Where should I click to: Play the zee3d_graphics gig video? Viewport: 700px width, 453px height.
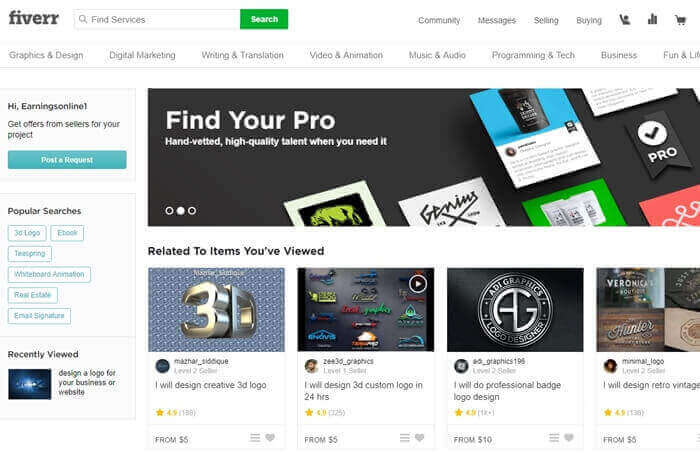pyautogui.click(x=418, y=284)
